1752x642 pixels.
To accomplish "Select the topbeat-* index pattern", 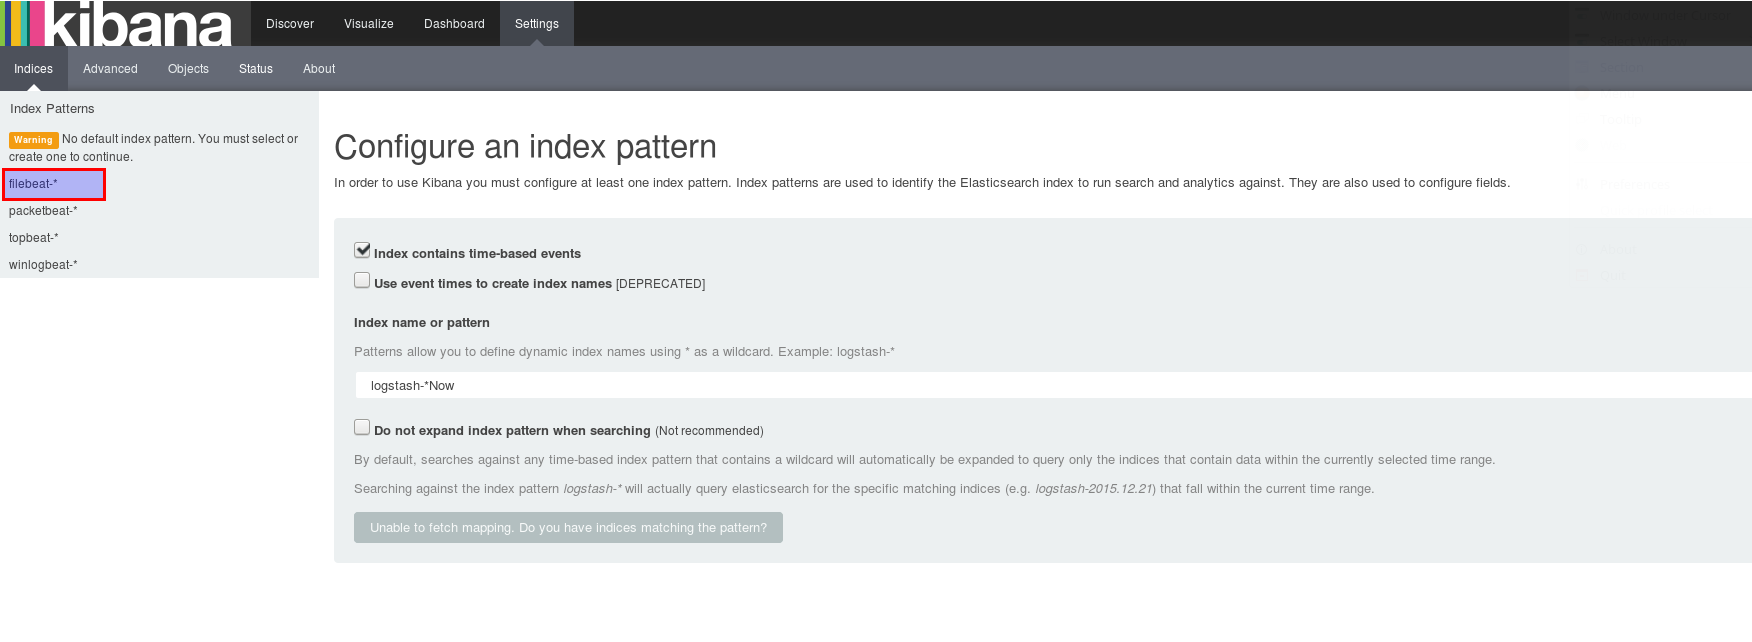I will tap(34, 238).
